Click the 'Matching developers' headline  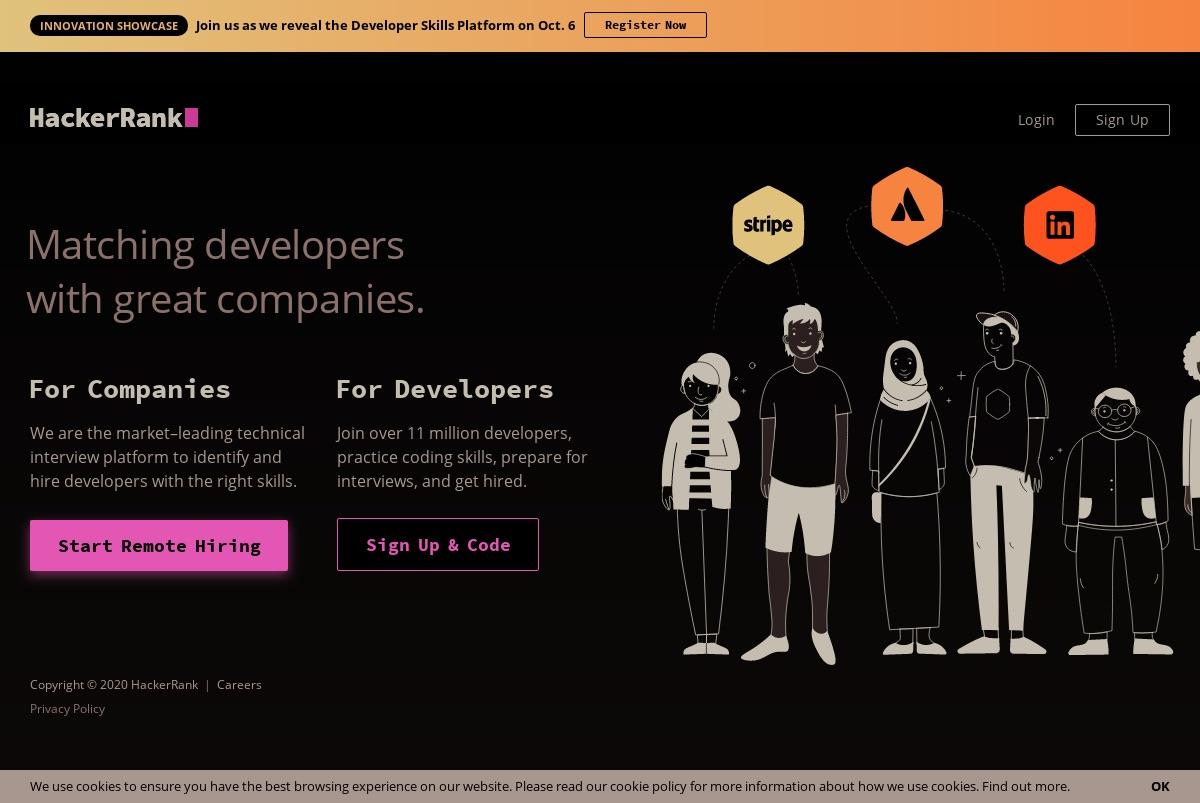point(226,272)
